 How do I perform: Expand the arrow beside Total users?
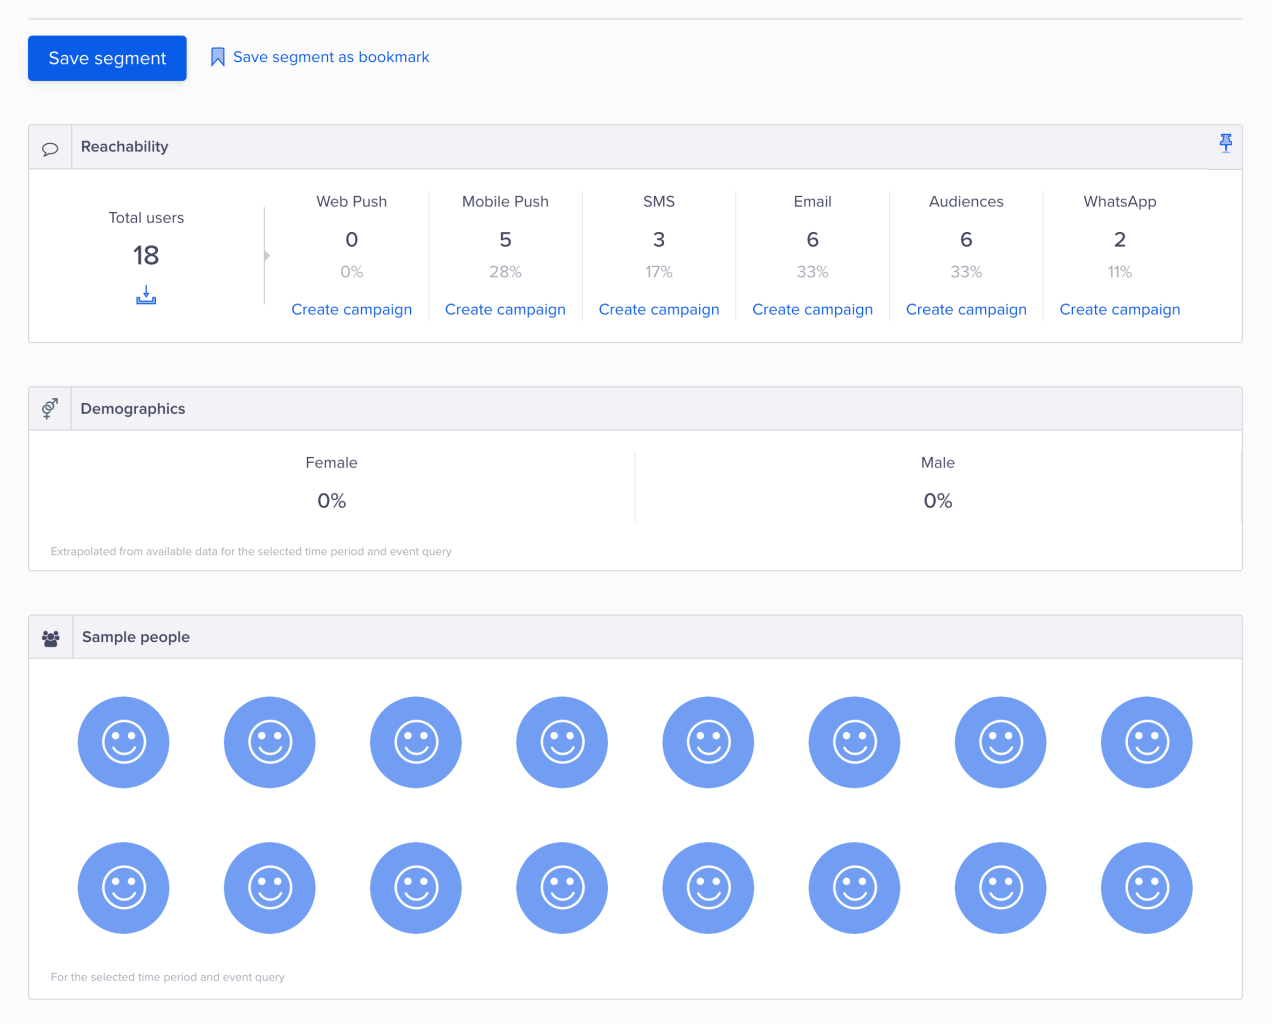coord(267,256)
